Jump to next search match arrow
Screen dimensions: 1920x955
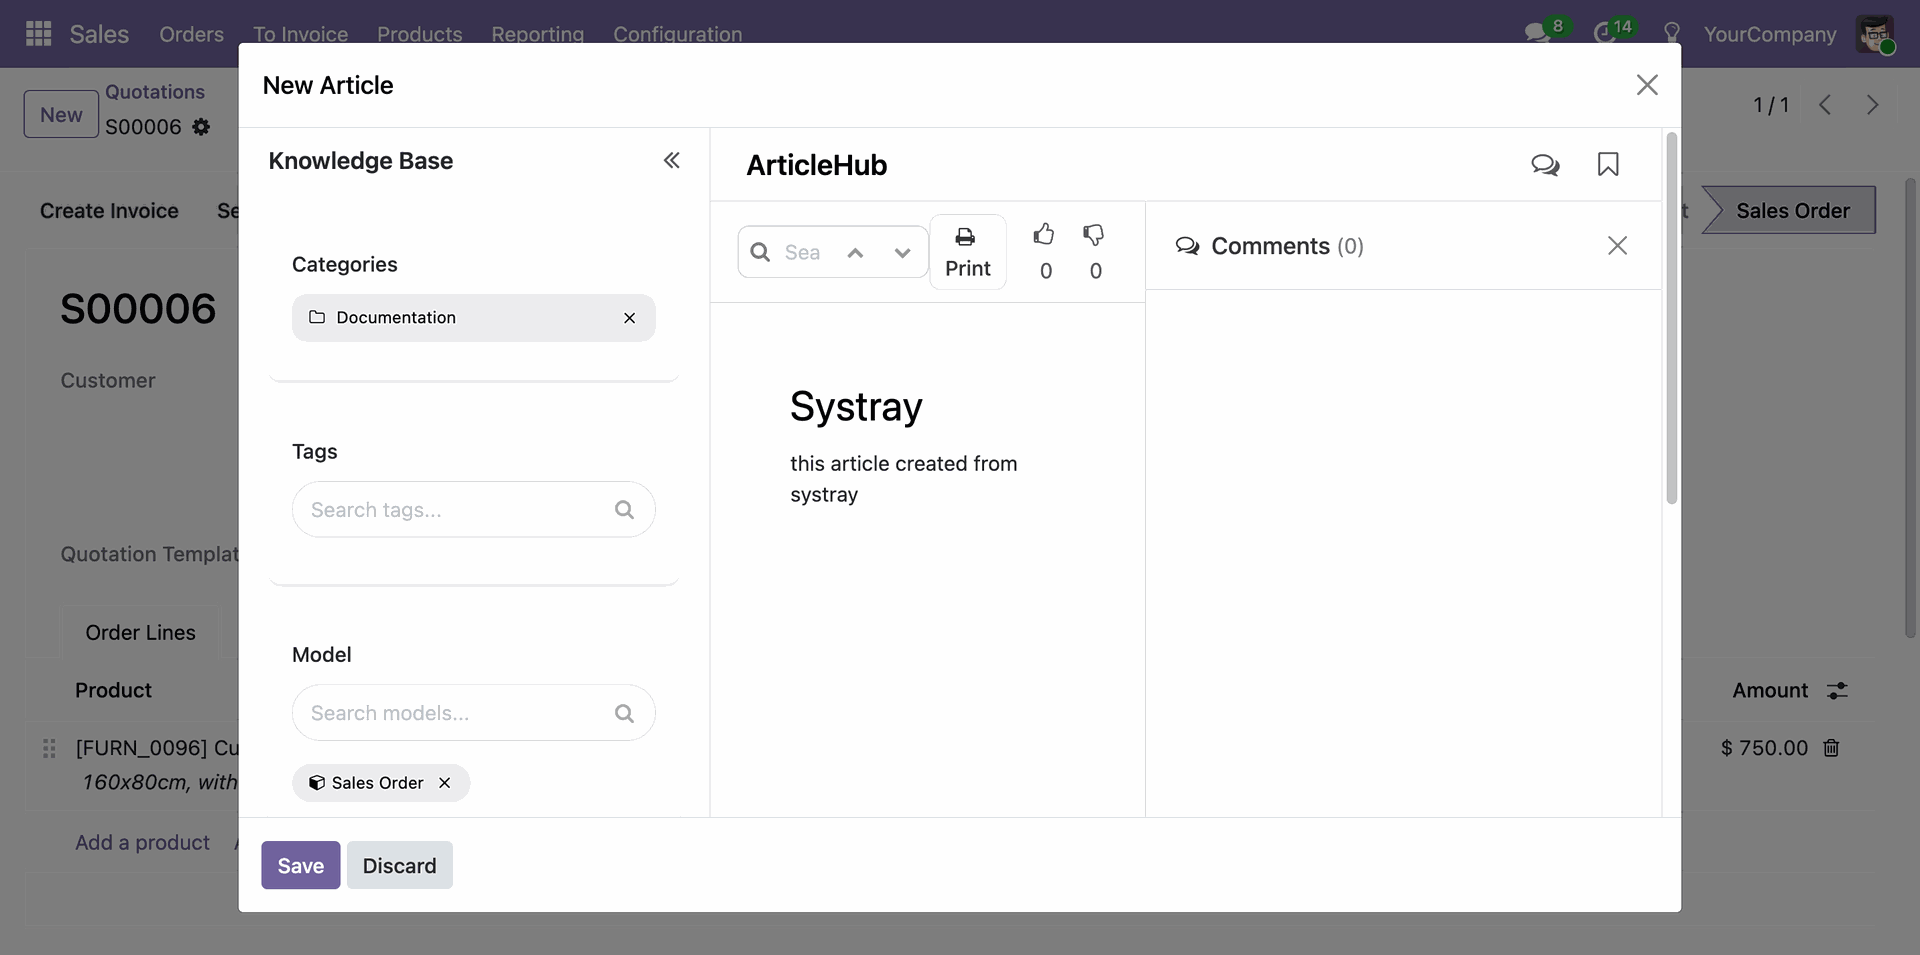(902, 253)
